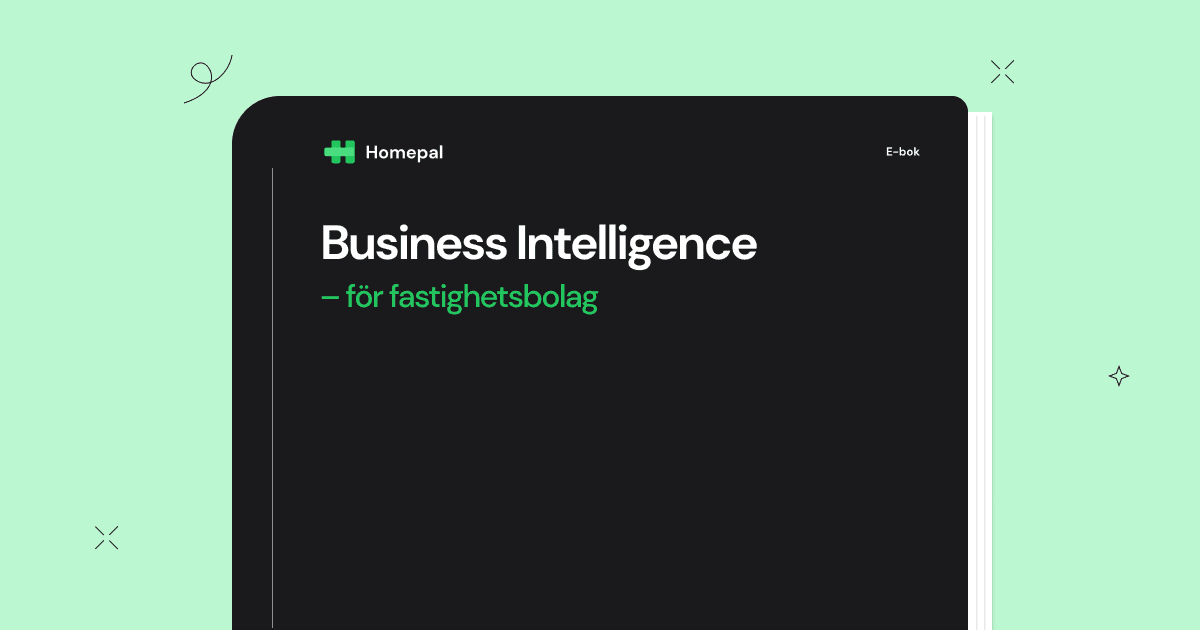Click the four-point star icon on right
Screen dimensions: 1200x630
pyautogui.click(x=1119, y=376)
